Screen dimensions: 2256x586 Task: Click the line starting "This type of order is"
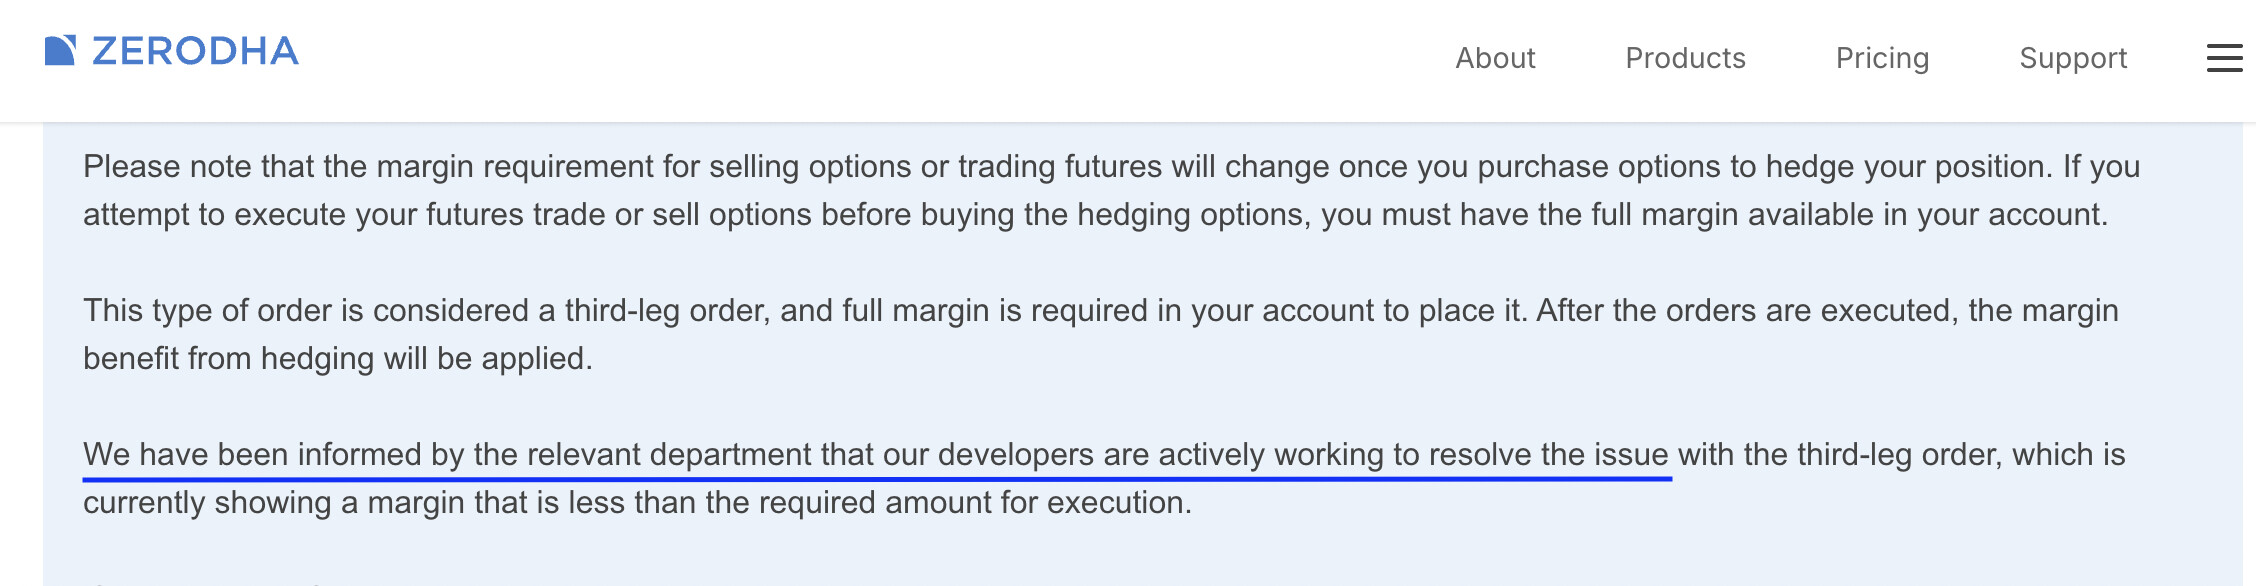point(1101,311)
